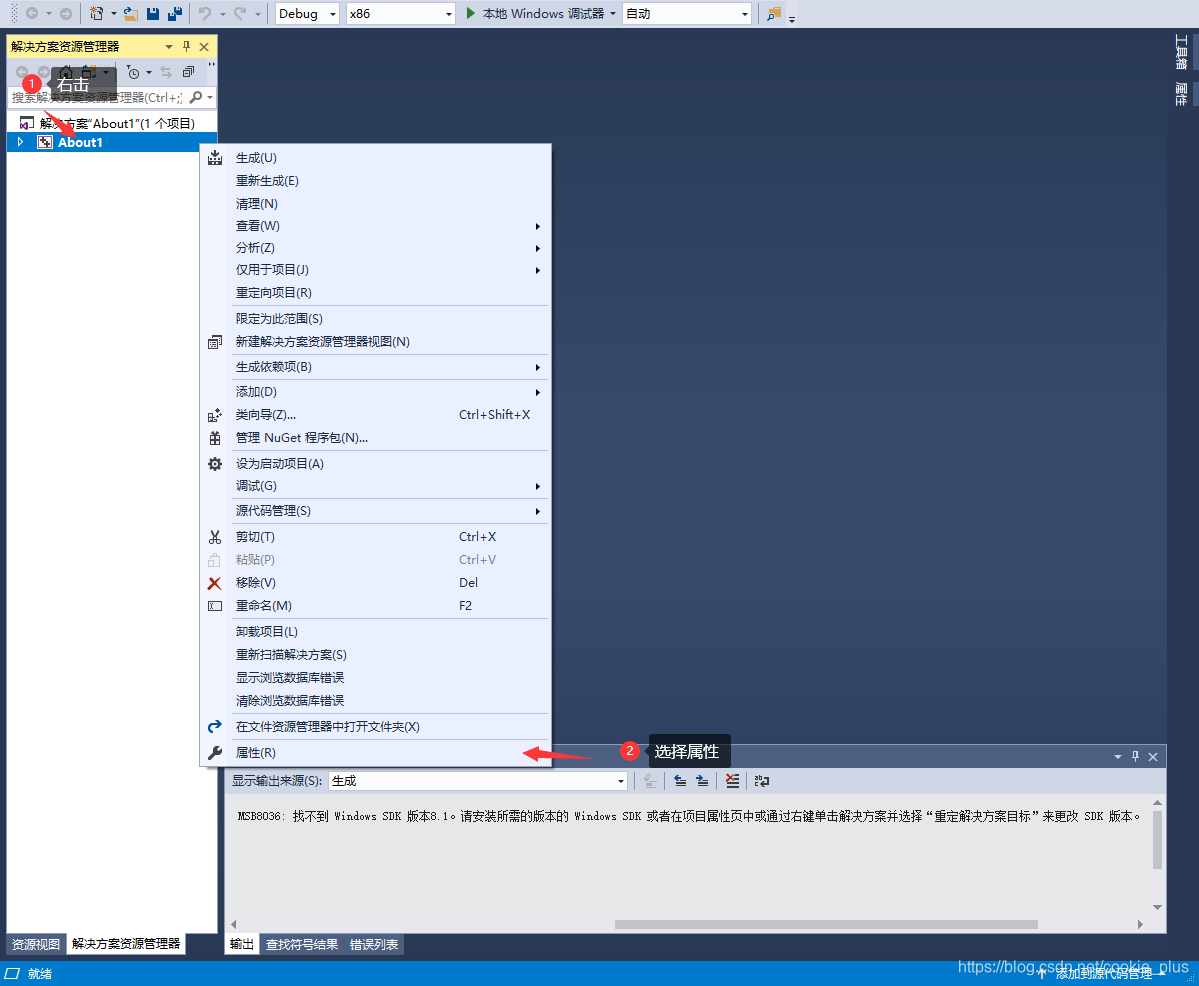Open the Solution Explorer window options dropdown arrow
The height and width of the screenshot is (986, 1199).
tap(169, 47)
